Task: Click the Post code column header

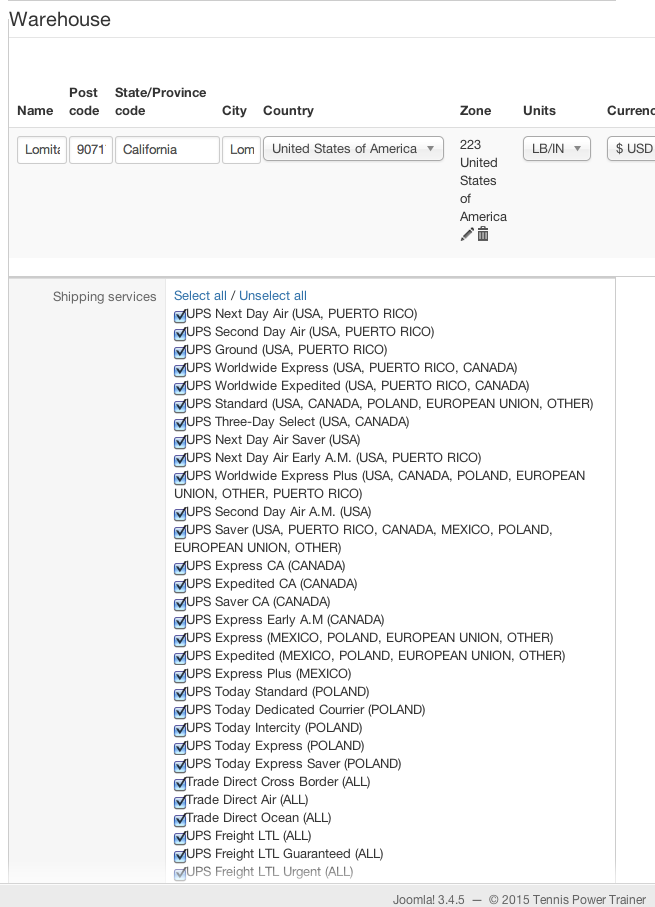Action: tap(84, 101)
